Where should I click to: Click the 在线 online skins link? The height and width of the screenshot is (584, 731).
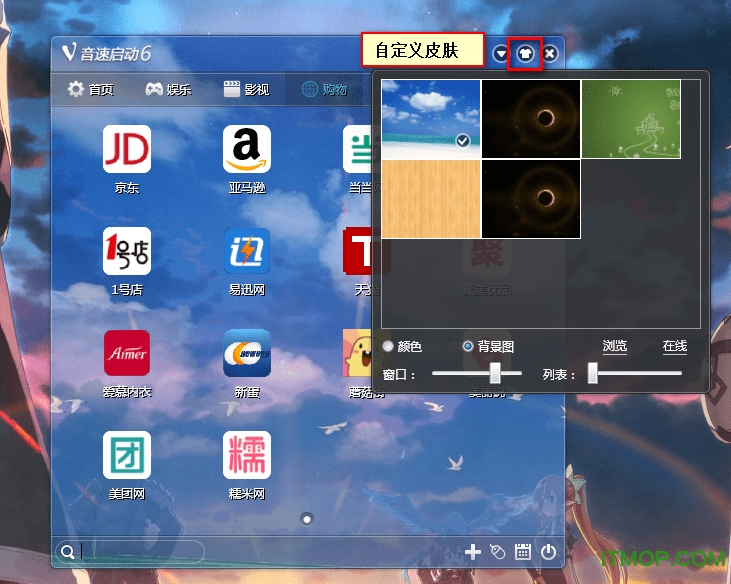(675, 346)
